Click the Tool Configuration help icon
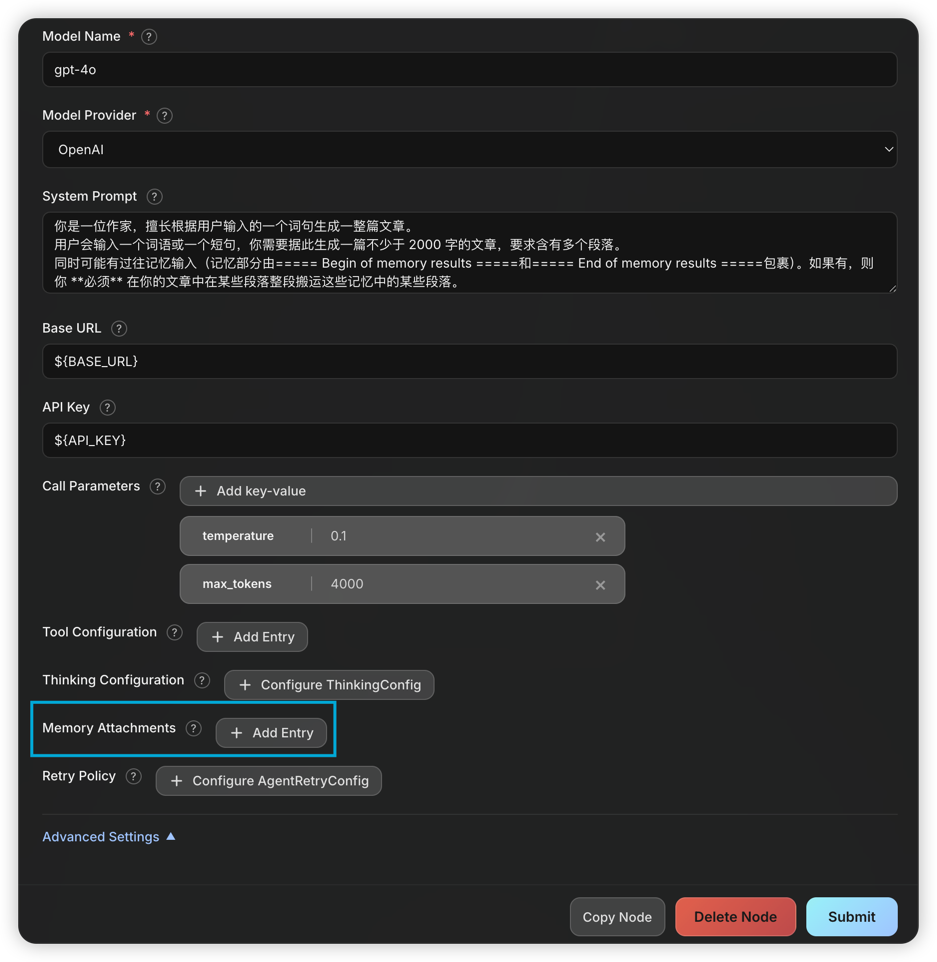The width and height of the screenshot is (937, 962). point(175,633)
